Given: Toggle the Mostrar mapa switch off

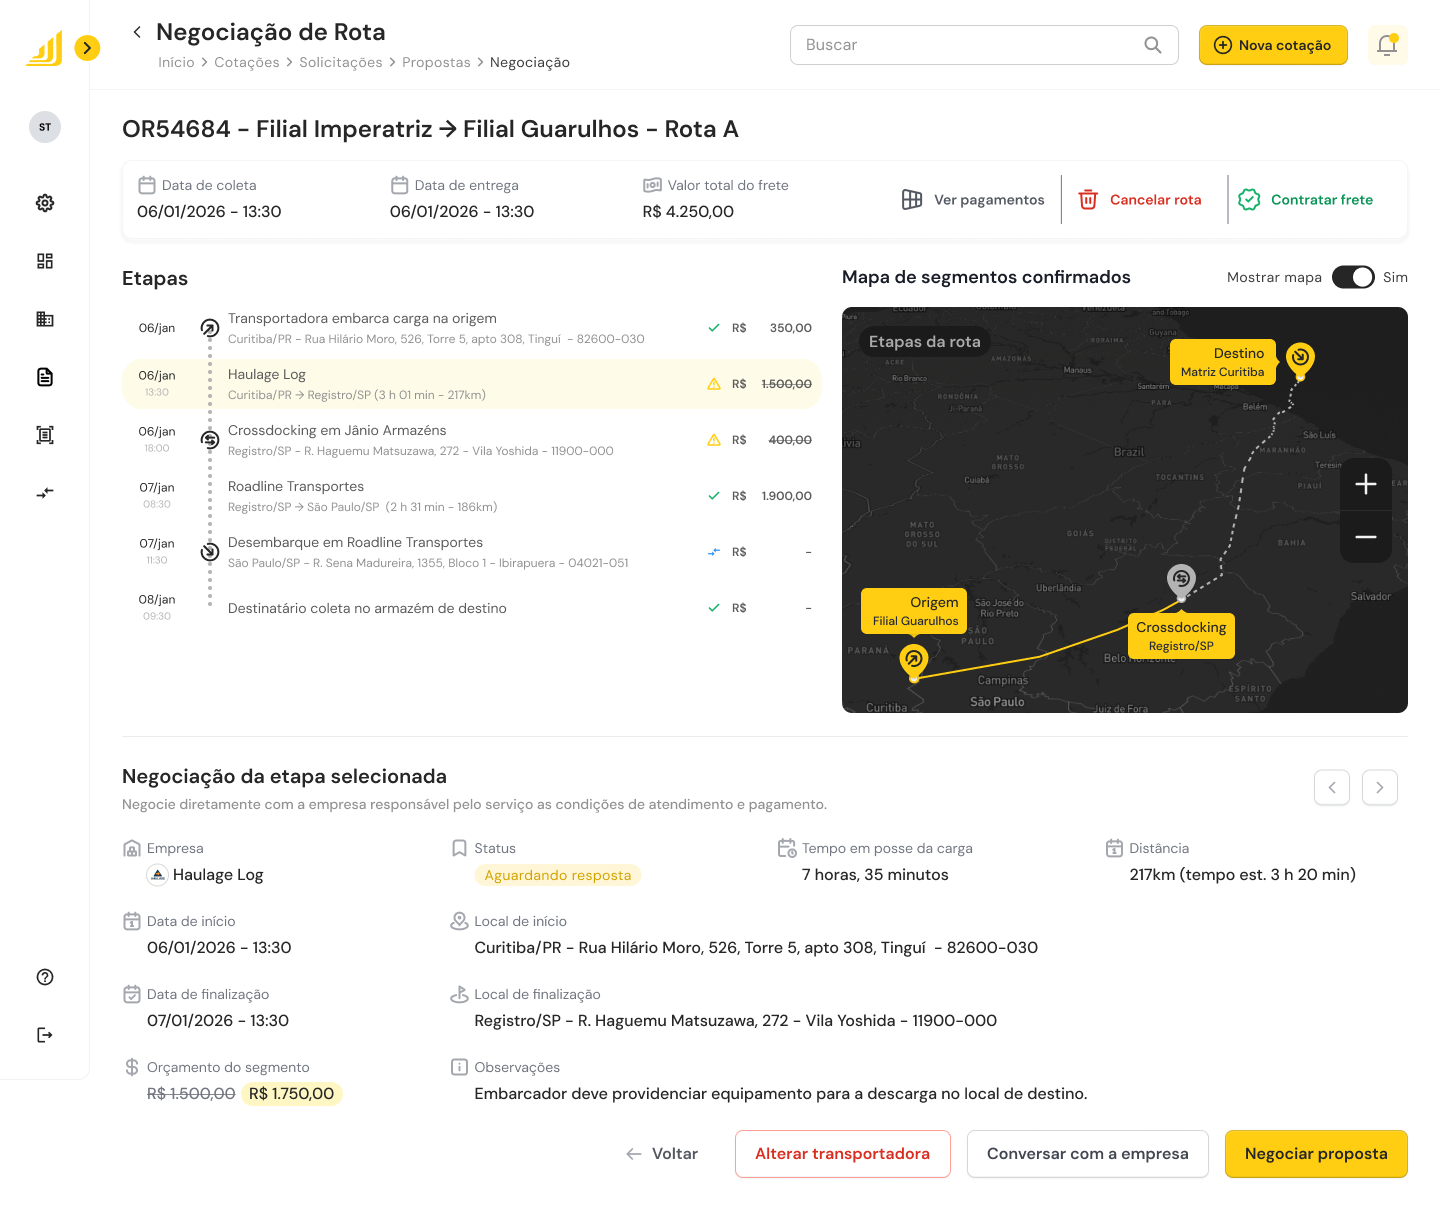Looking at the screenshot, I should click(x=1353, y=277).
